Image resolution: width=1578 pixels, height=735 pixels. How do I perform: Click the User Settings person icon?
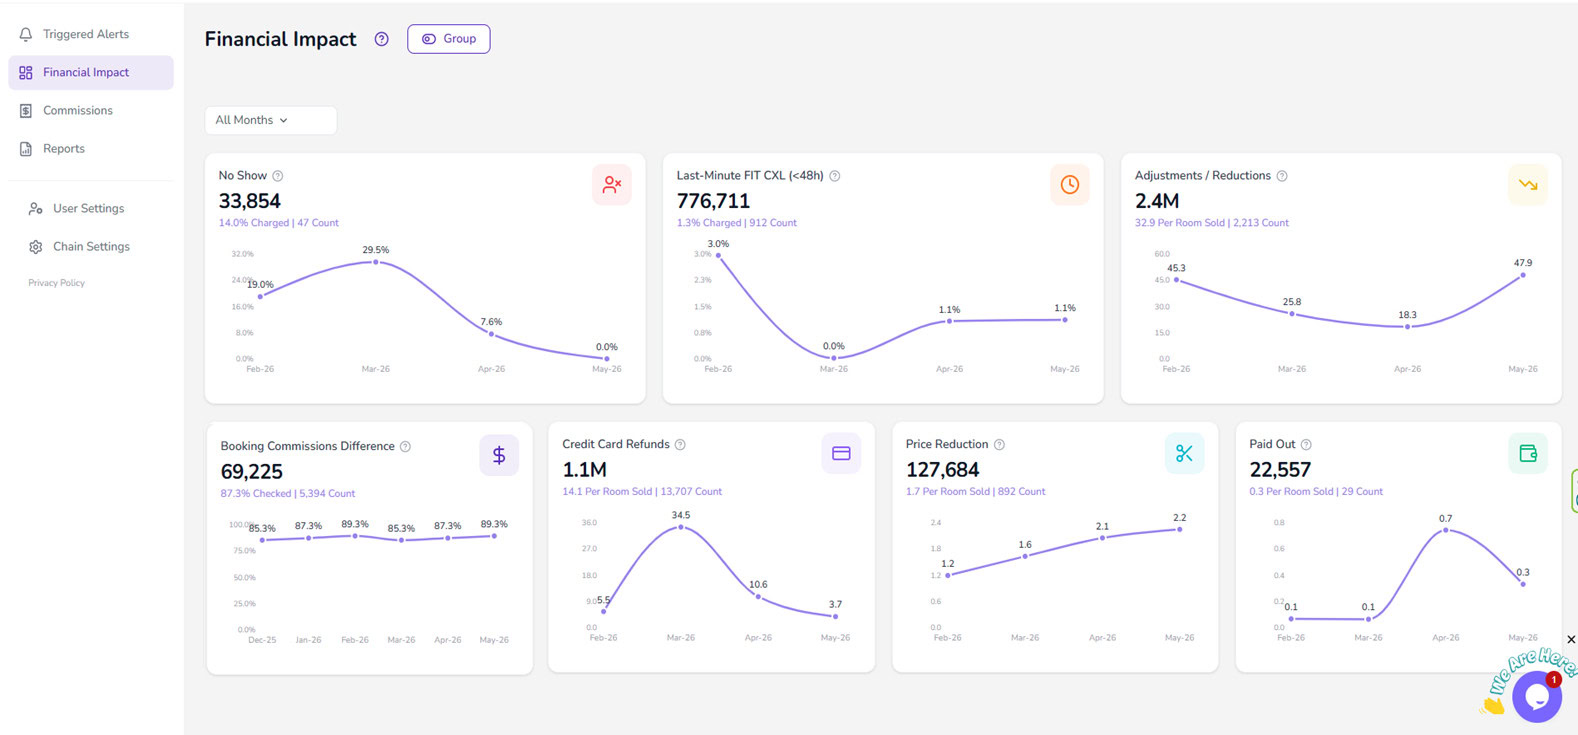click(36, 208)
